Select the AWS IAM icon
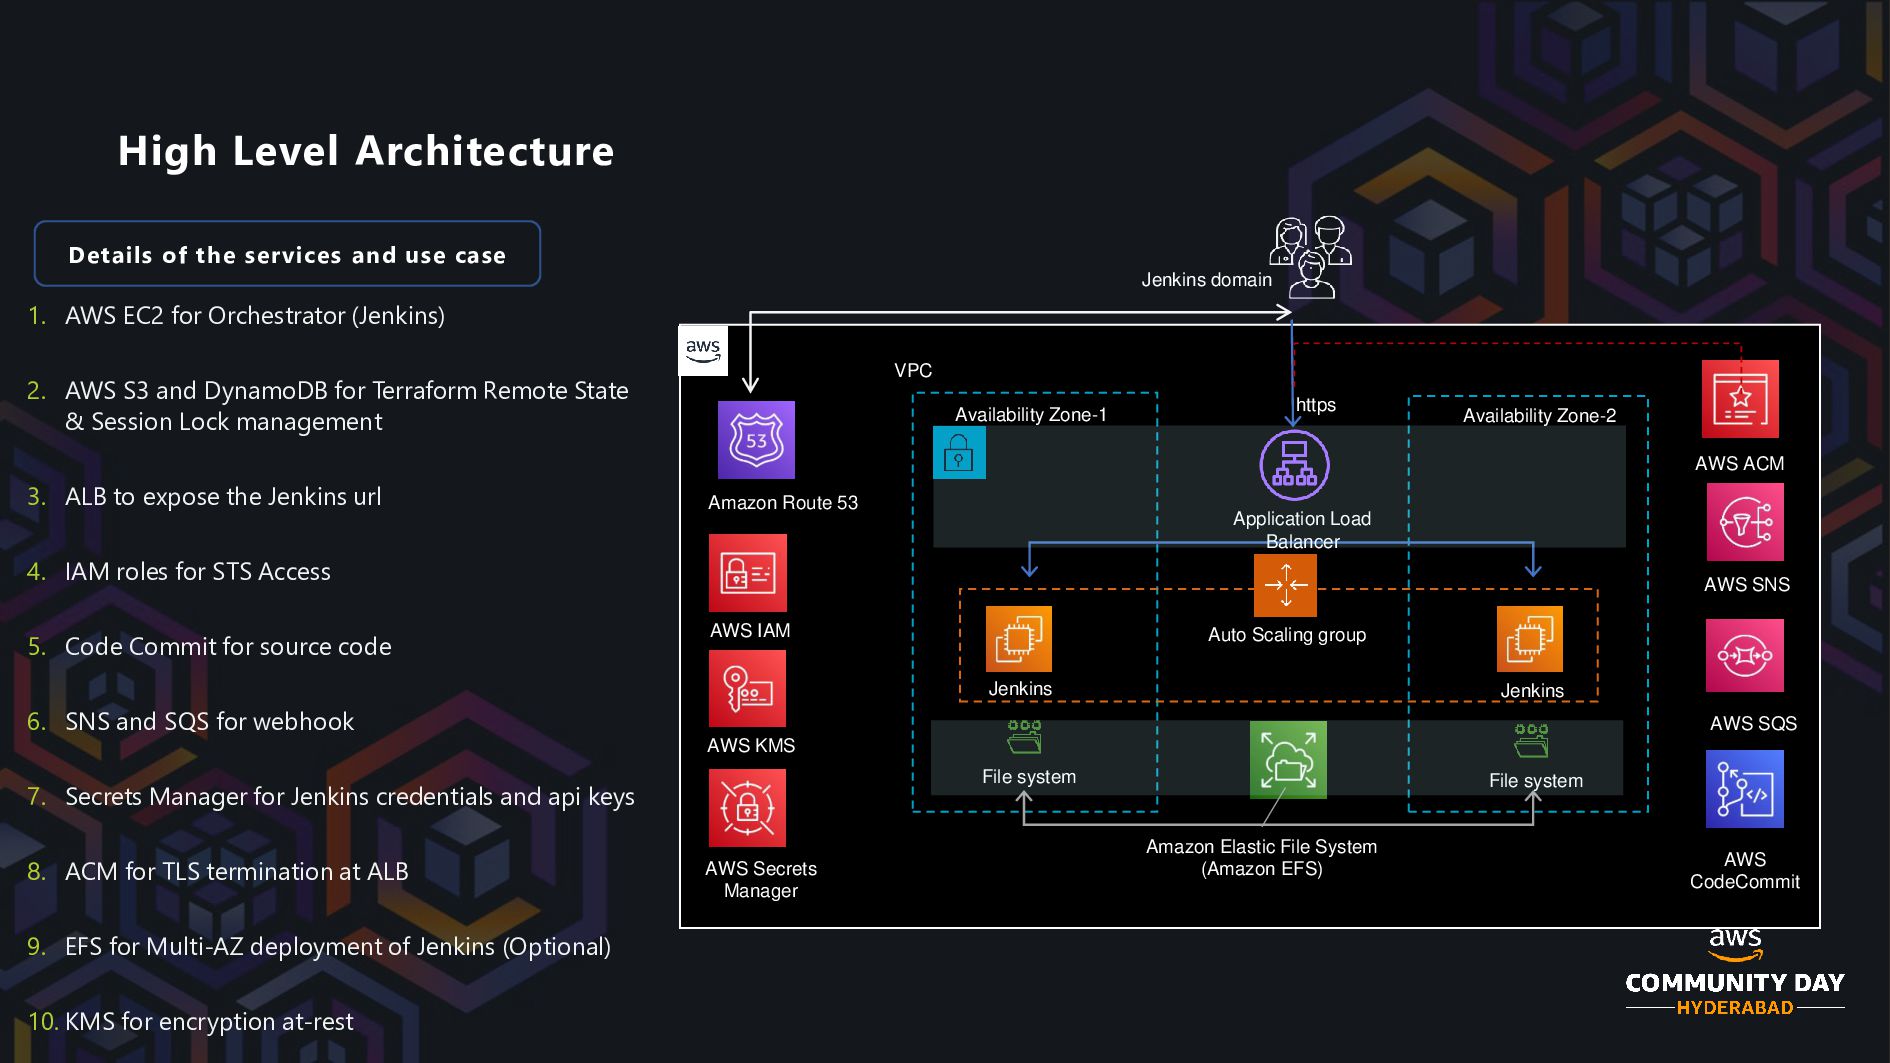The width and height of the screenshot is (1890, 1063). [748, 573]
